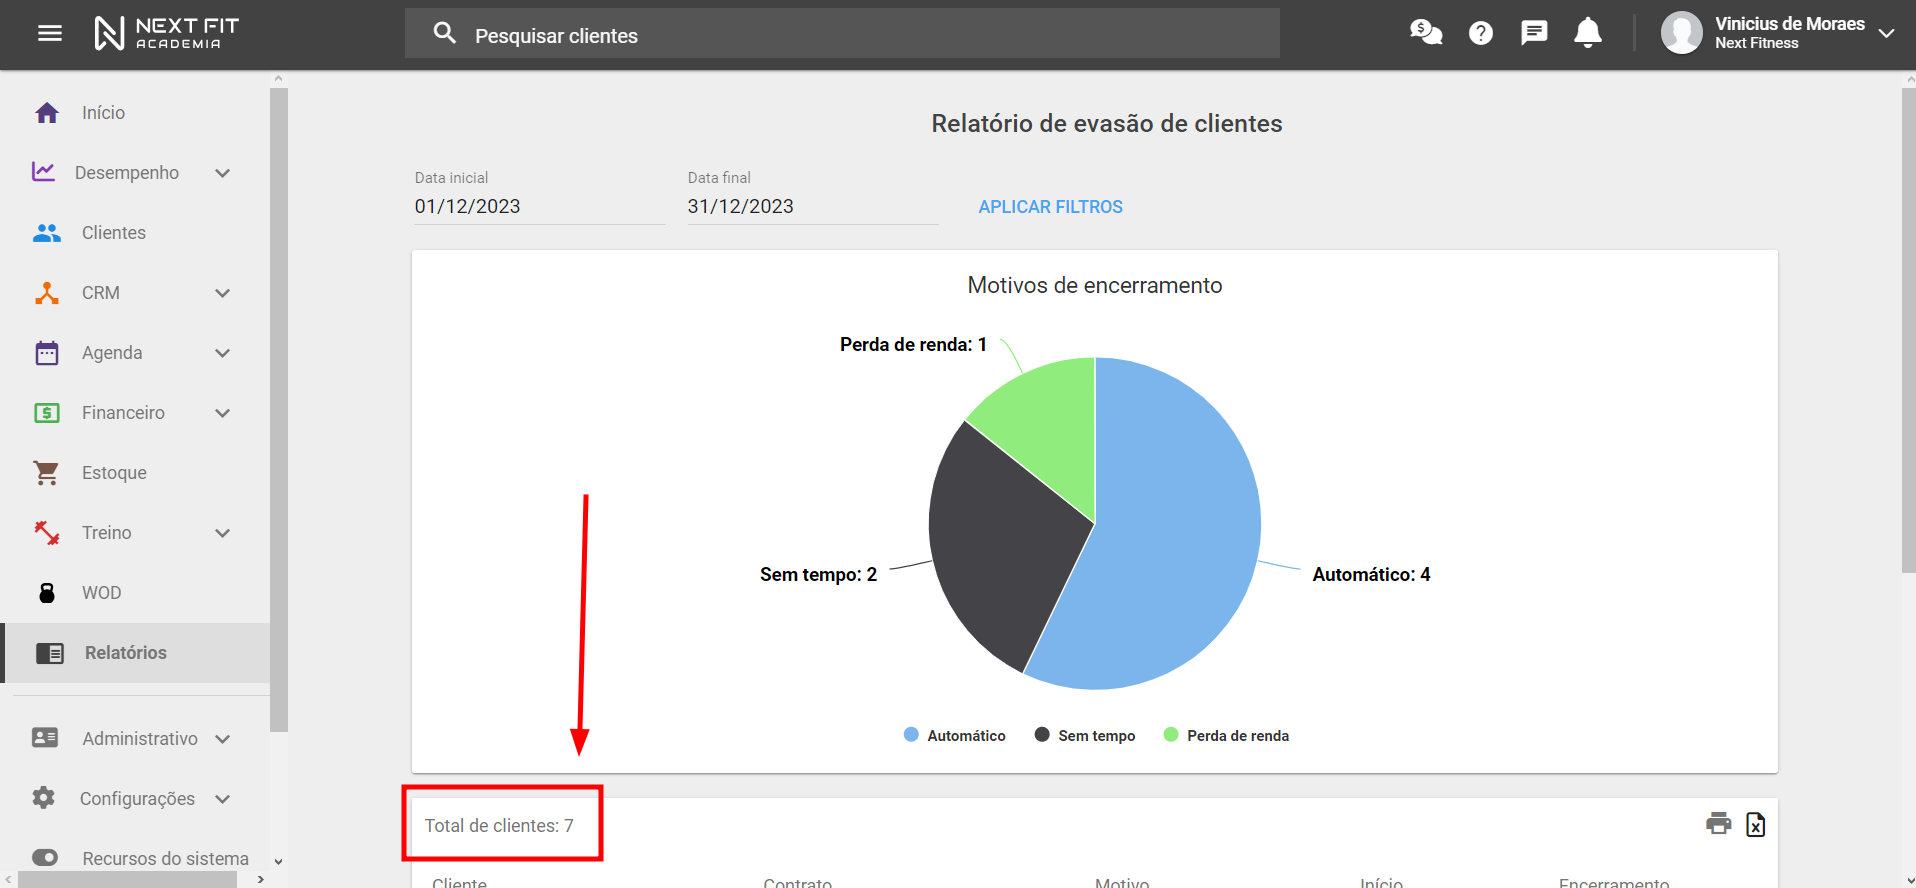Export report to Excel file icon

(x=1756, y=824)
